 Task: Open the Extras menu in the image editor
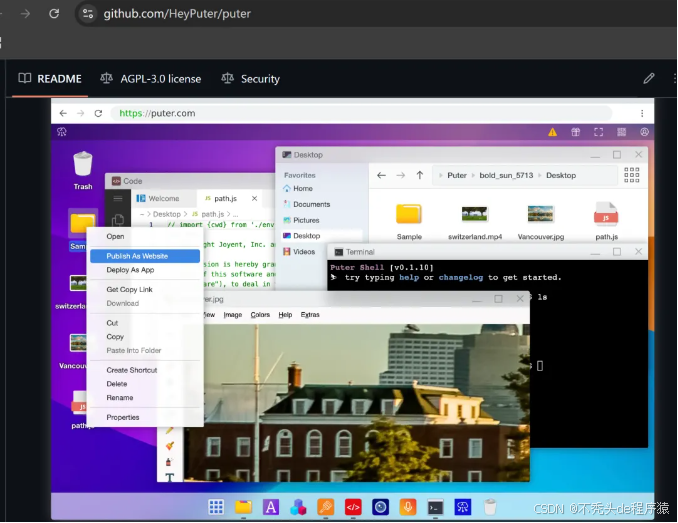pyautogui.click(x=310, y=315)
